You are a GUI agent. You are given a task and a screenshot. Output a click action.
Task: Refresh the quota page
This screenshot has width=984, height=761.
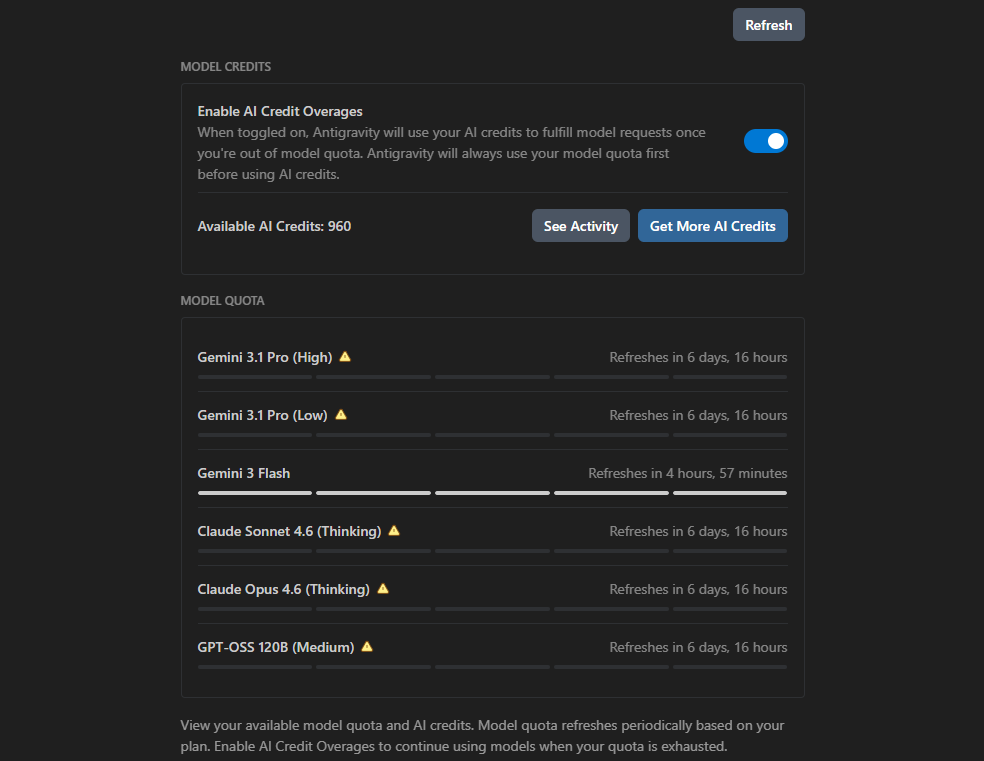click(x=768, y=25)
